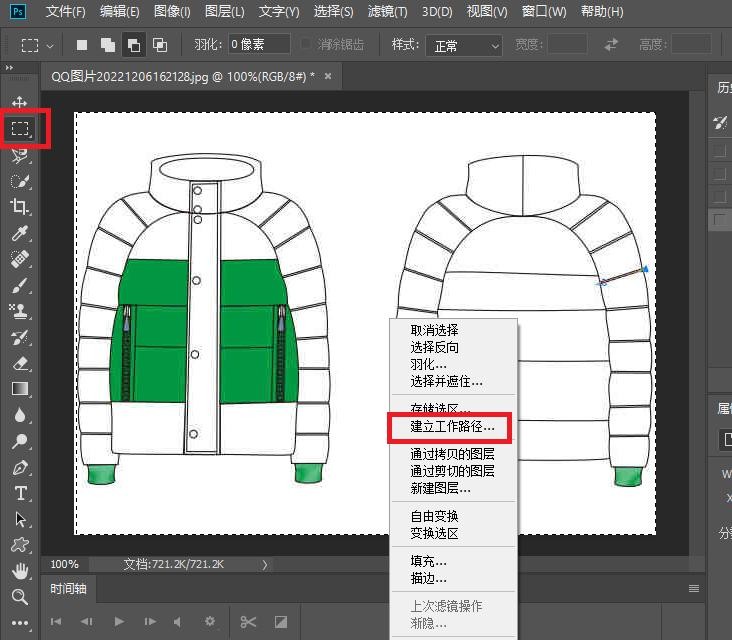
Task: Enable Intersect with Selection mode
Action: click(159, 46)
